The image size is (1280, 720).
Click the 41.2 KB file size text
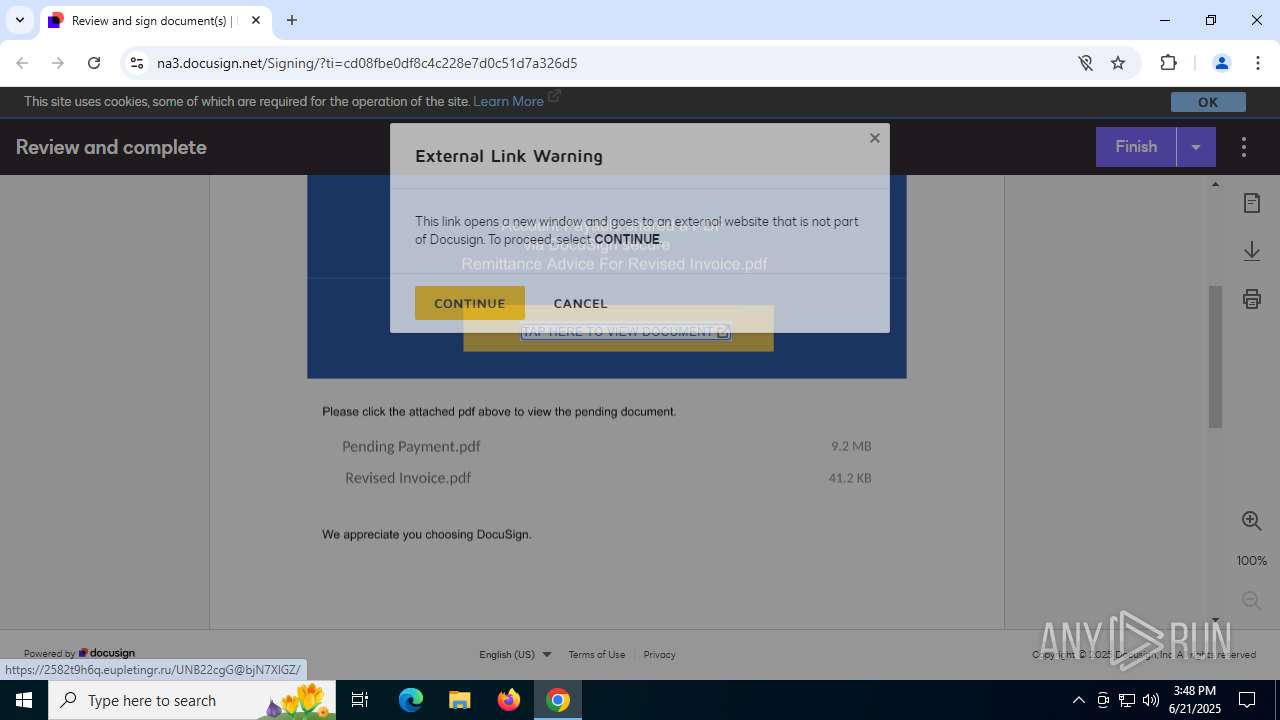850,478
